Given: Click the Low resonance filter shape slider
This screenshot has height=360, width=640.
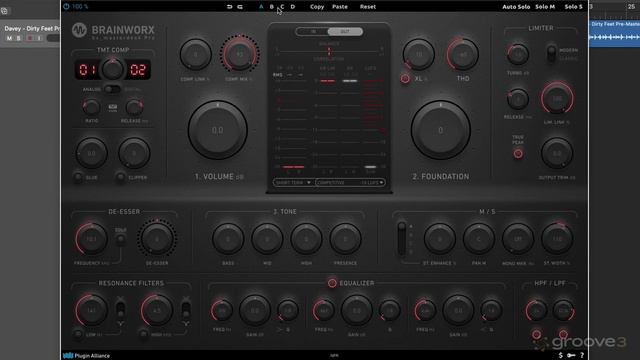Looking at the screenshot, I should tap(120, 310).
